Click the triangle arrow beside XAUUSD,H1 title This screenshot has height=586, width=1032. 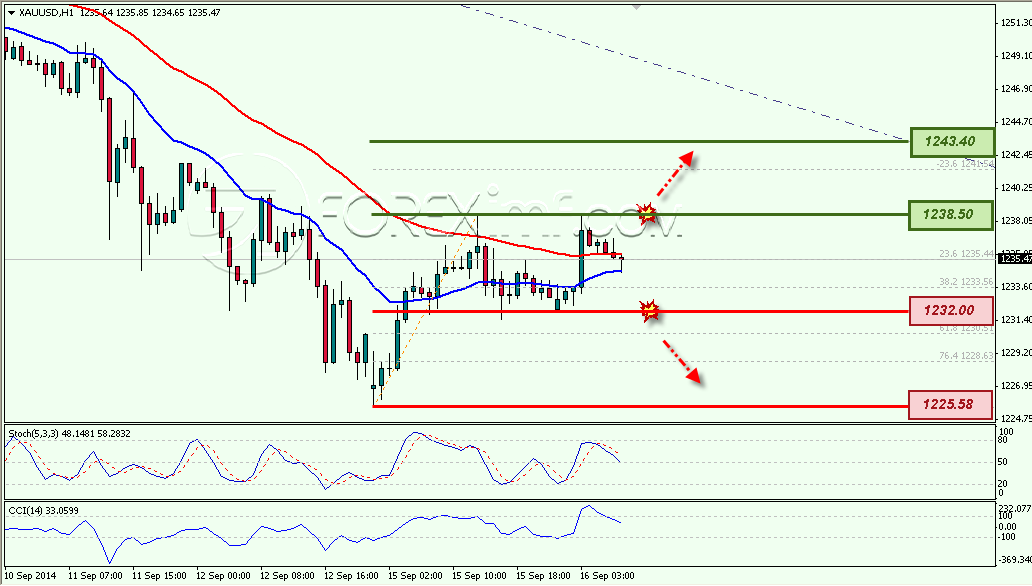pos(11,13)
